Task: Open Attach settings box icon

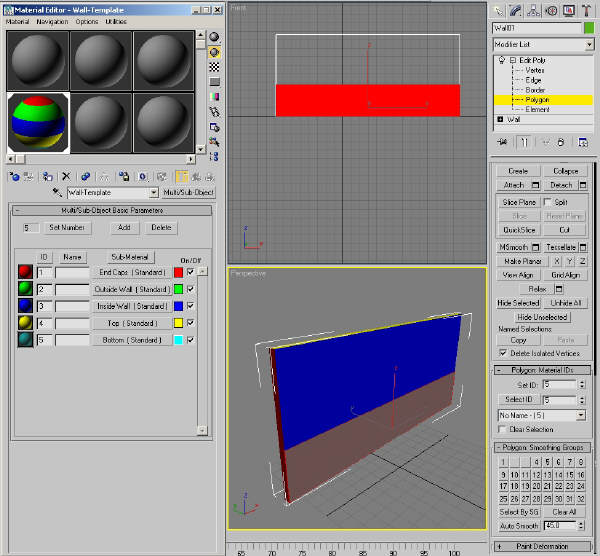Action: tap(536, 185)
